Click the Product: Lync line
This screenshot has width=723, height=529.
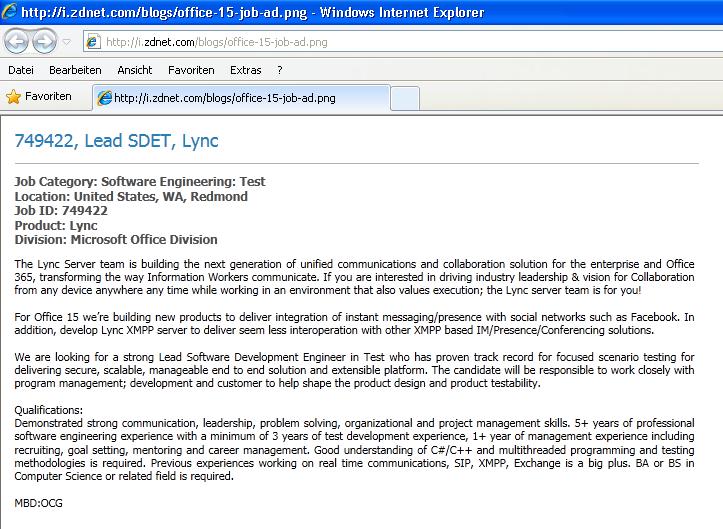click(56, 226)
